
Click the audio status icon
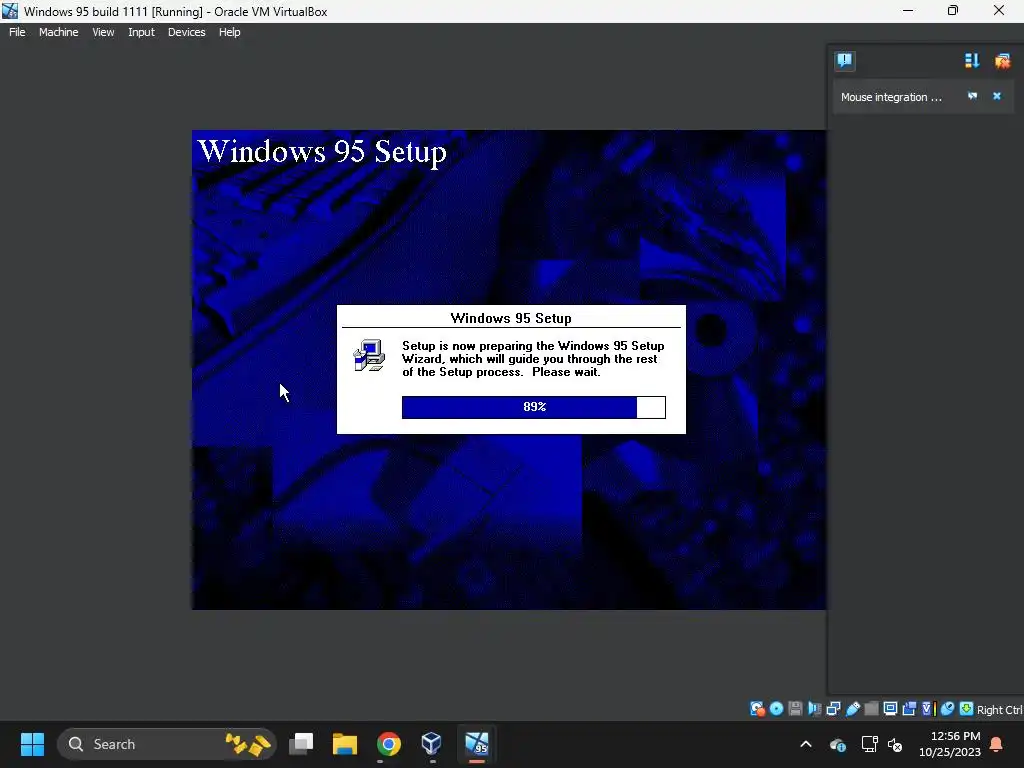click(814, 709)
